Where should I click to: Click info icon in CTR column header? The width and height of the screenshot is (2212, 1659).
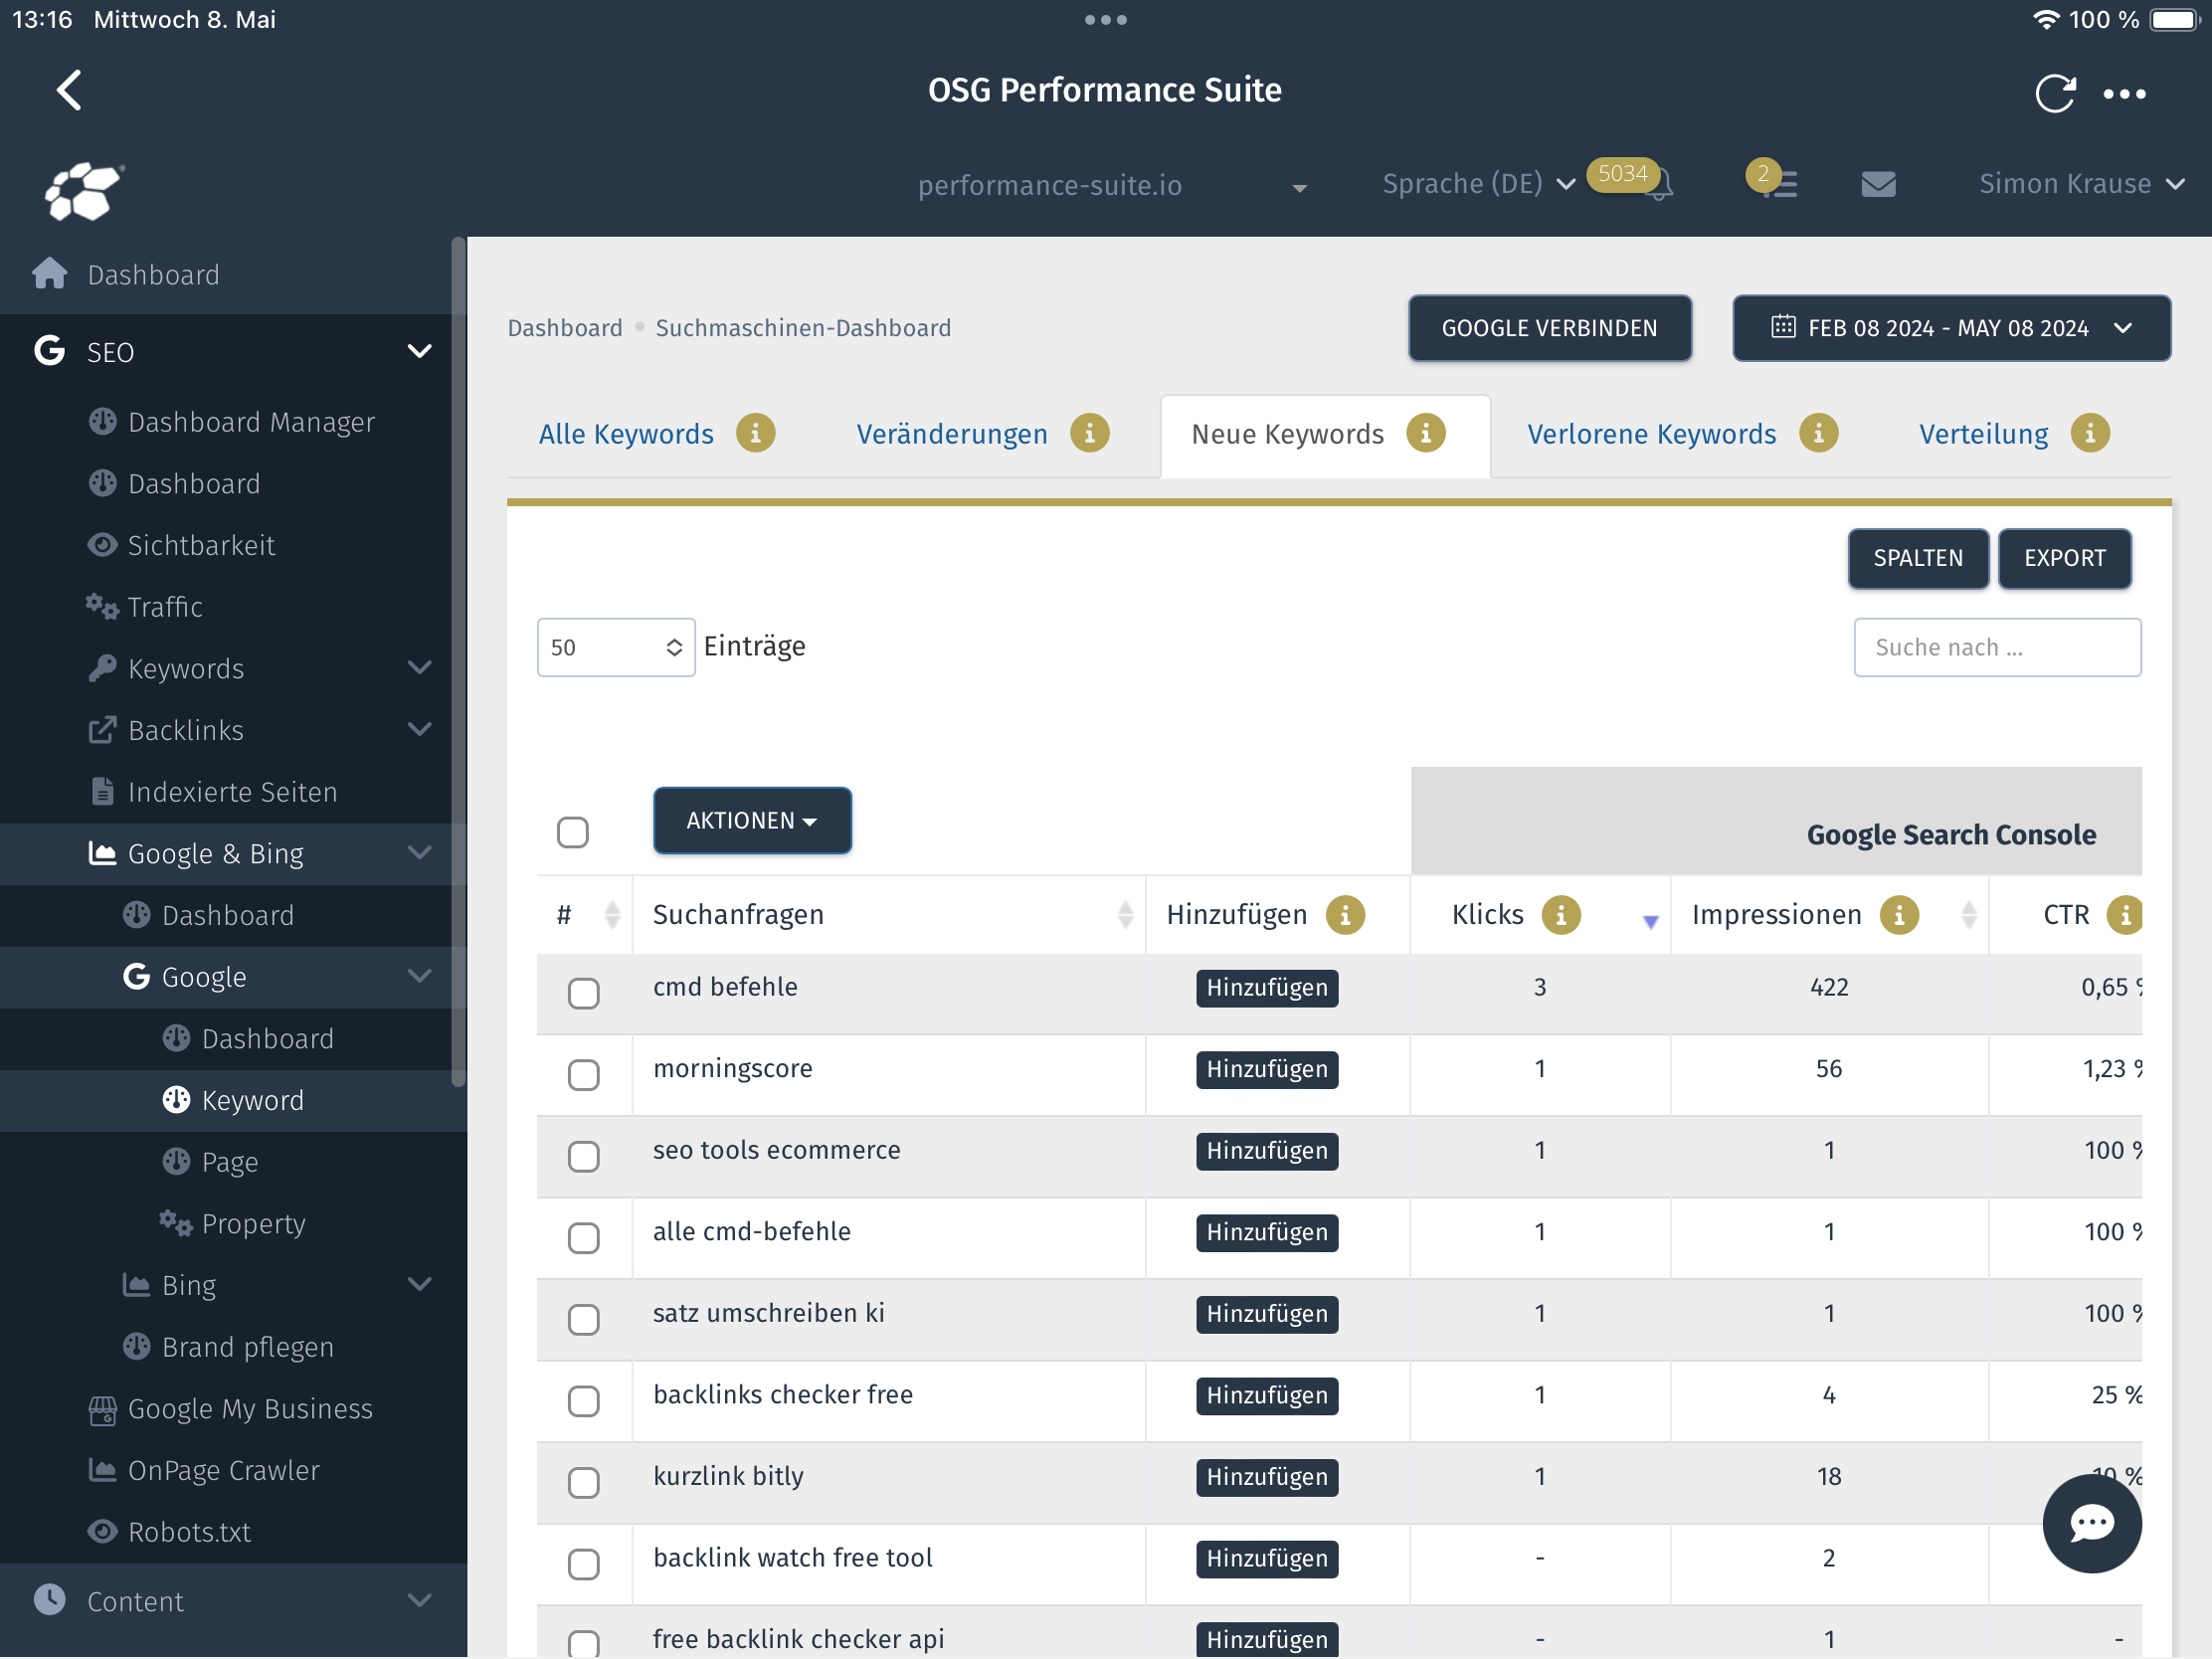pyautogui.click(x=2124, y=915)
